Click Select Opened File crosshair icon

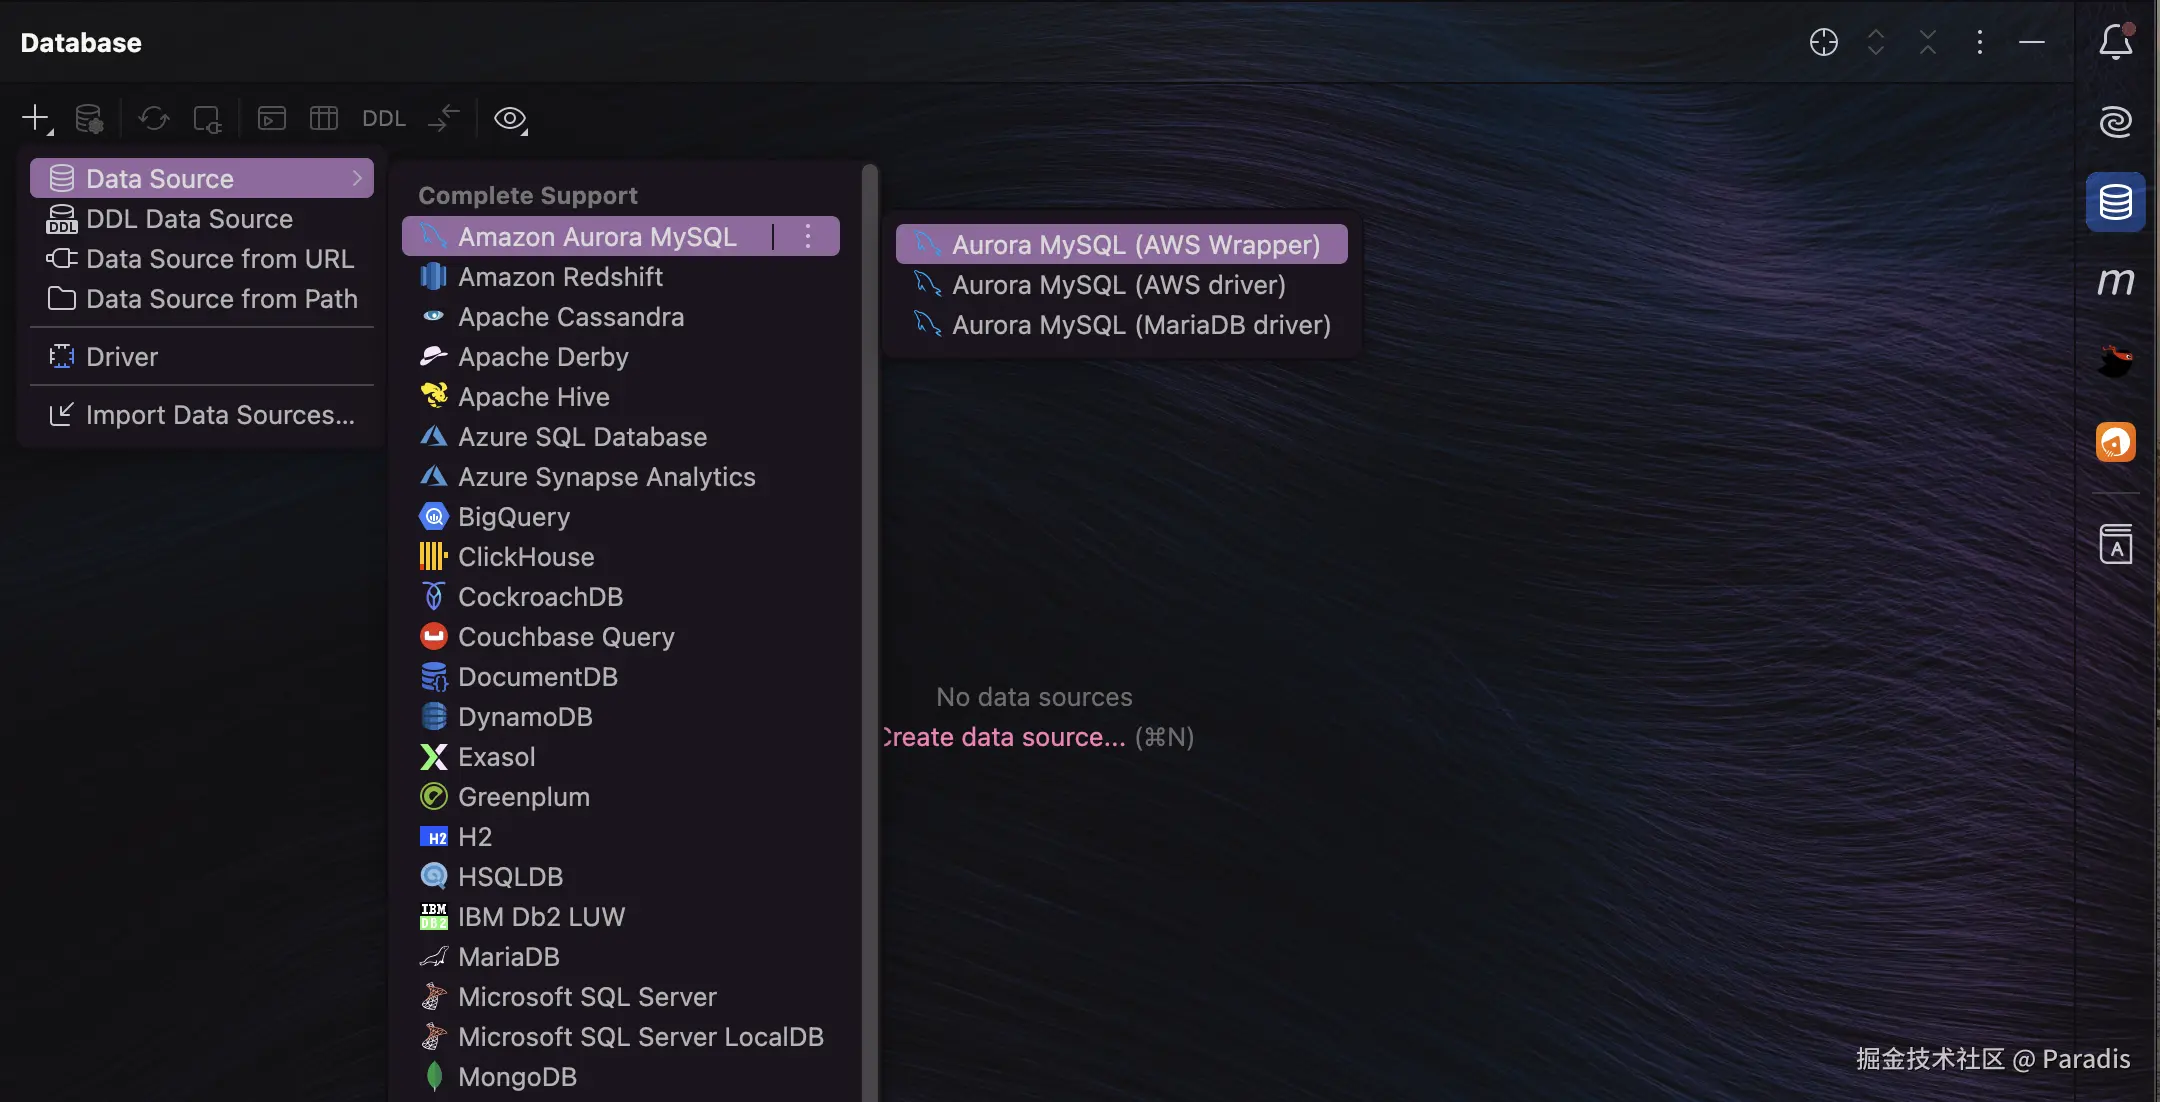(1824, 42)
